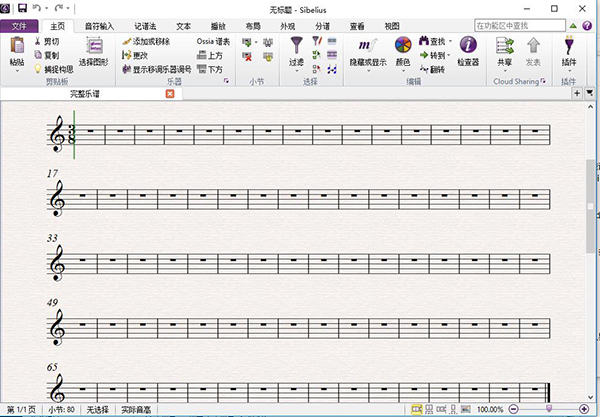Image resolution: width=600 pixels, height=417 pixels.
Task: Open the File (文件) menu tab
Action: [x=20, y=24]
